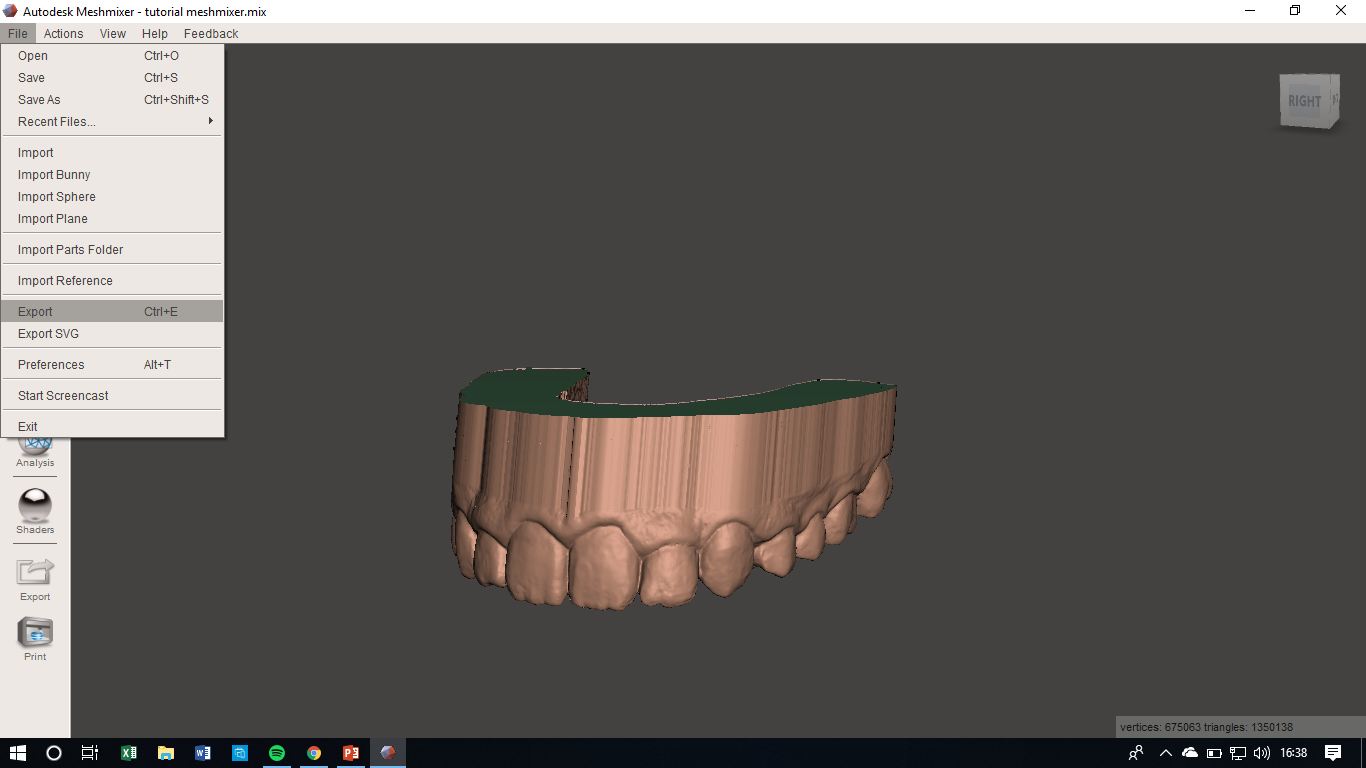1366x768 pixels.
Task: Click the Meshmixer logo in the title bar
Action: coord(10,11)
